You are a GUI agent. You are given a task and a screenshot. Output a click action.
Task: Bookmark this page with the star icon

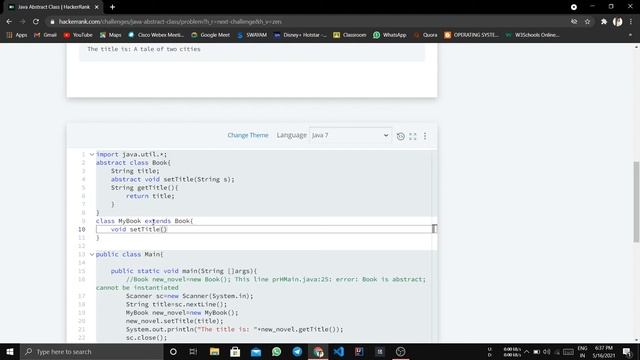[x=587, y=22]
